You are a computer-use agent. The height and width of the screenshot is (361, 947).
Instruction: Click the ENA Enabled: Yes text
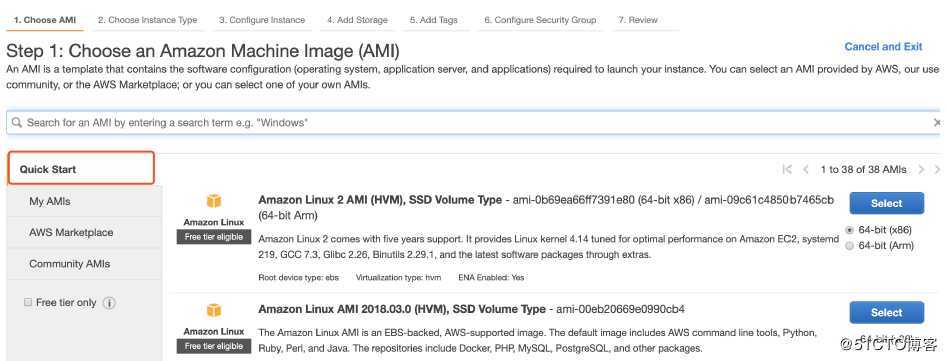point(491,278)
